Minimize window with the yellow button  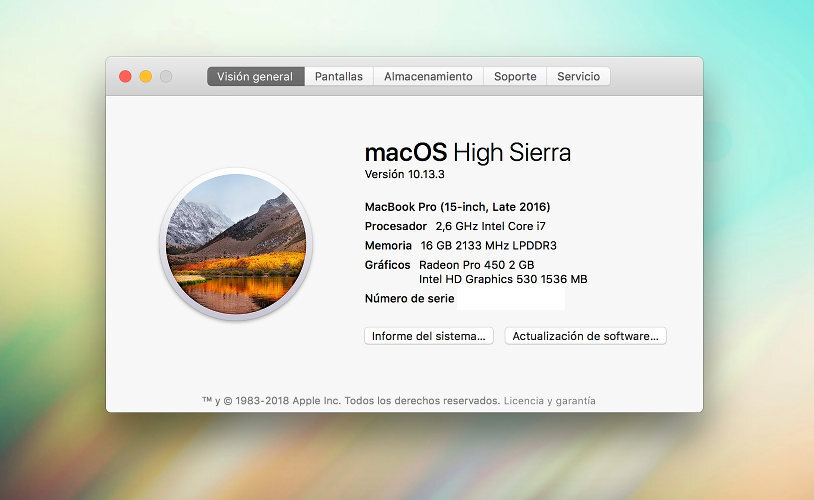coord(146,76)
